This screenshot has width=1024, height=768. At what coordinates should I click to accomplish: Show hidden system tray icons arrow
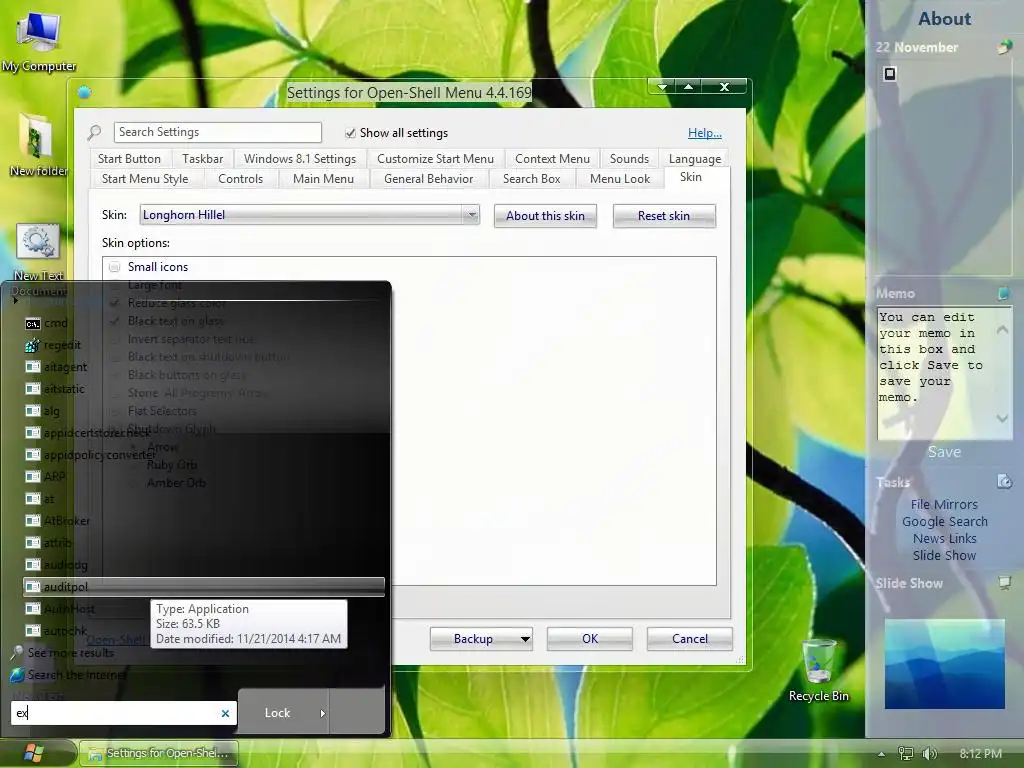point(882,754)
